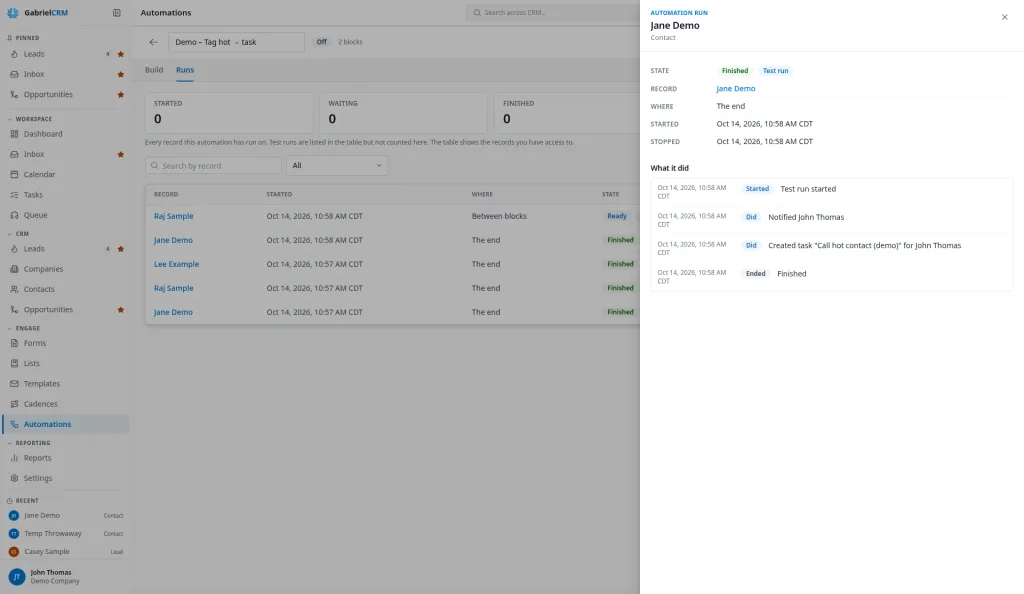Open Settings gear icon in sidebar
1024x594 pixels.
coord(14,478)
